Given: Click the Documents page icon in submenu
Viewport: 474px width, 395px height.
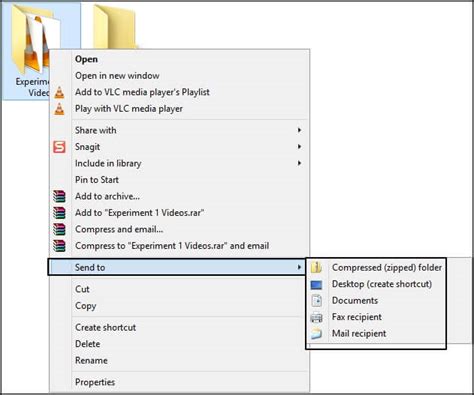Looking at the screenshot, I should 316,301.
